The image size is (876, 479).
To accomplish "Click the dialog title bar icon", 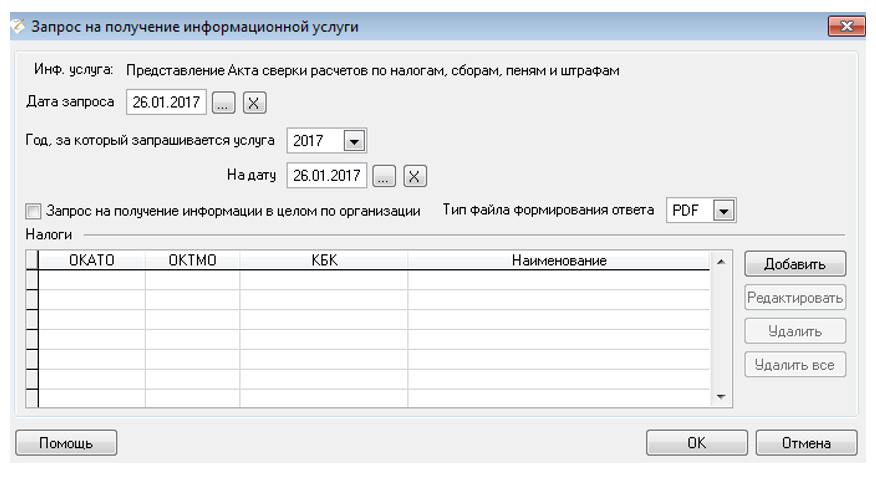I will [x=17, y=27].
